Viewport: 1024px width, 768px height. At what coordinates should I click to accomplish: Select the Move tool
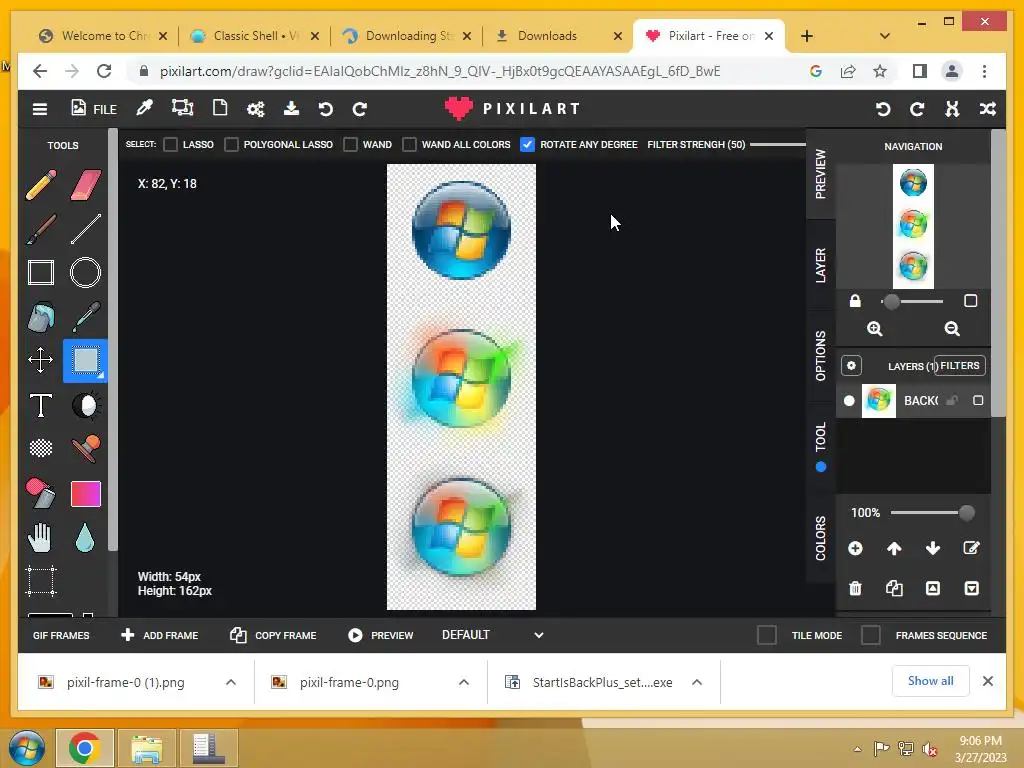(x=40, y=360)
